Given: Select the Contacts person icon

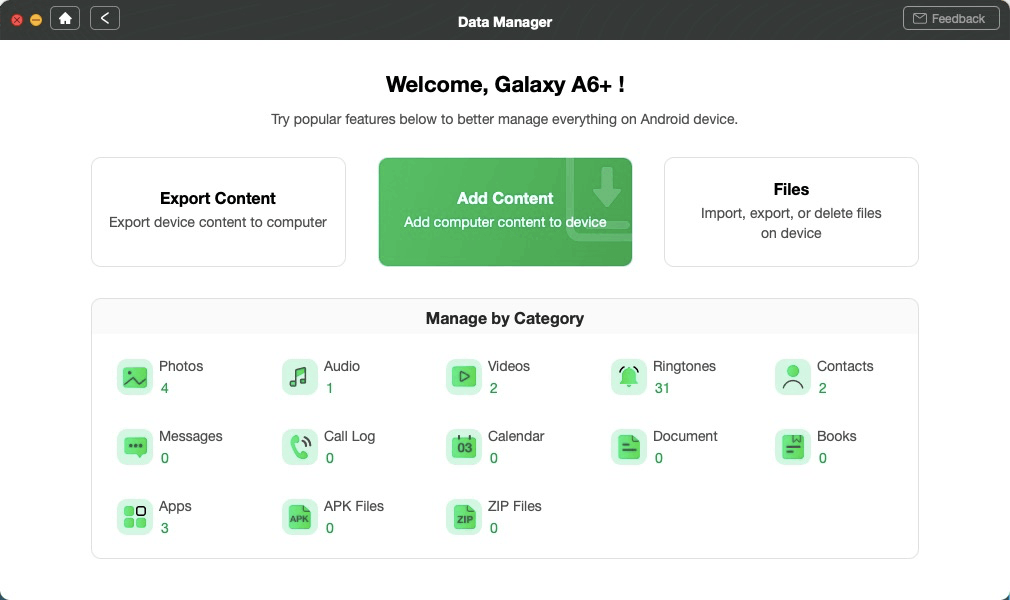Looking at the screenshot, I should 793,377.
